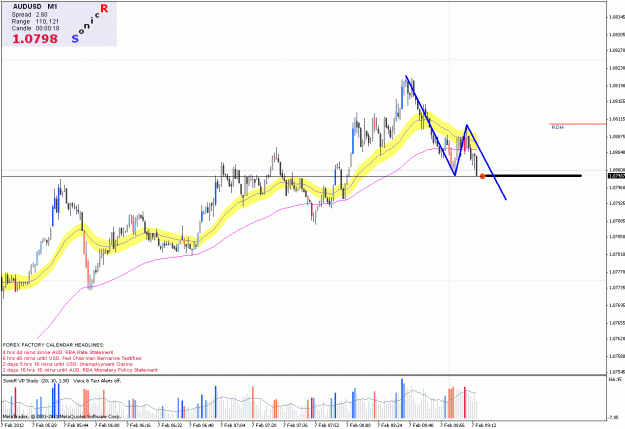Viewport: 625px width, 429px height.
Task: Click the USD Unemployment Claims headline
Action: pyautogui.click(x=67, y=364)
